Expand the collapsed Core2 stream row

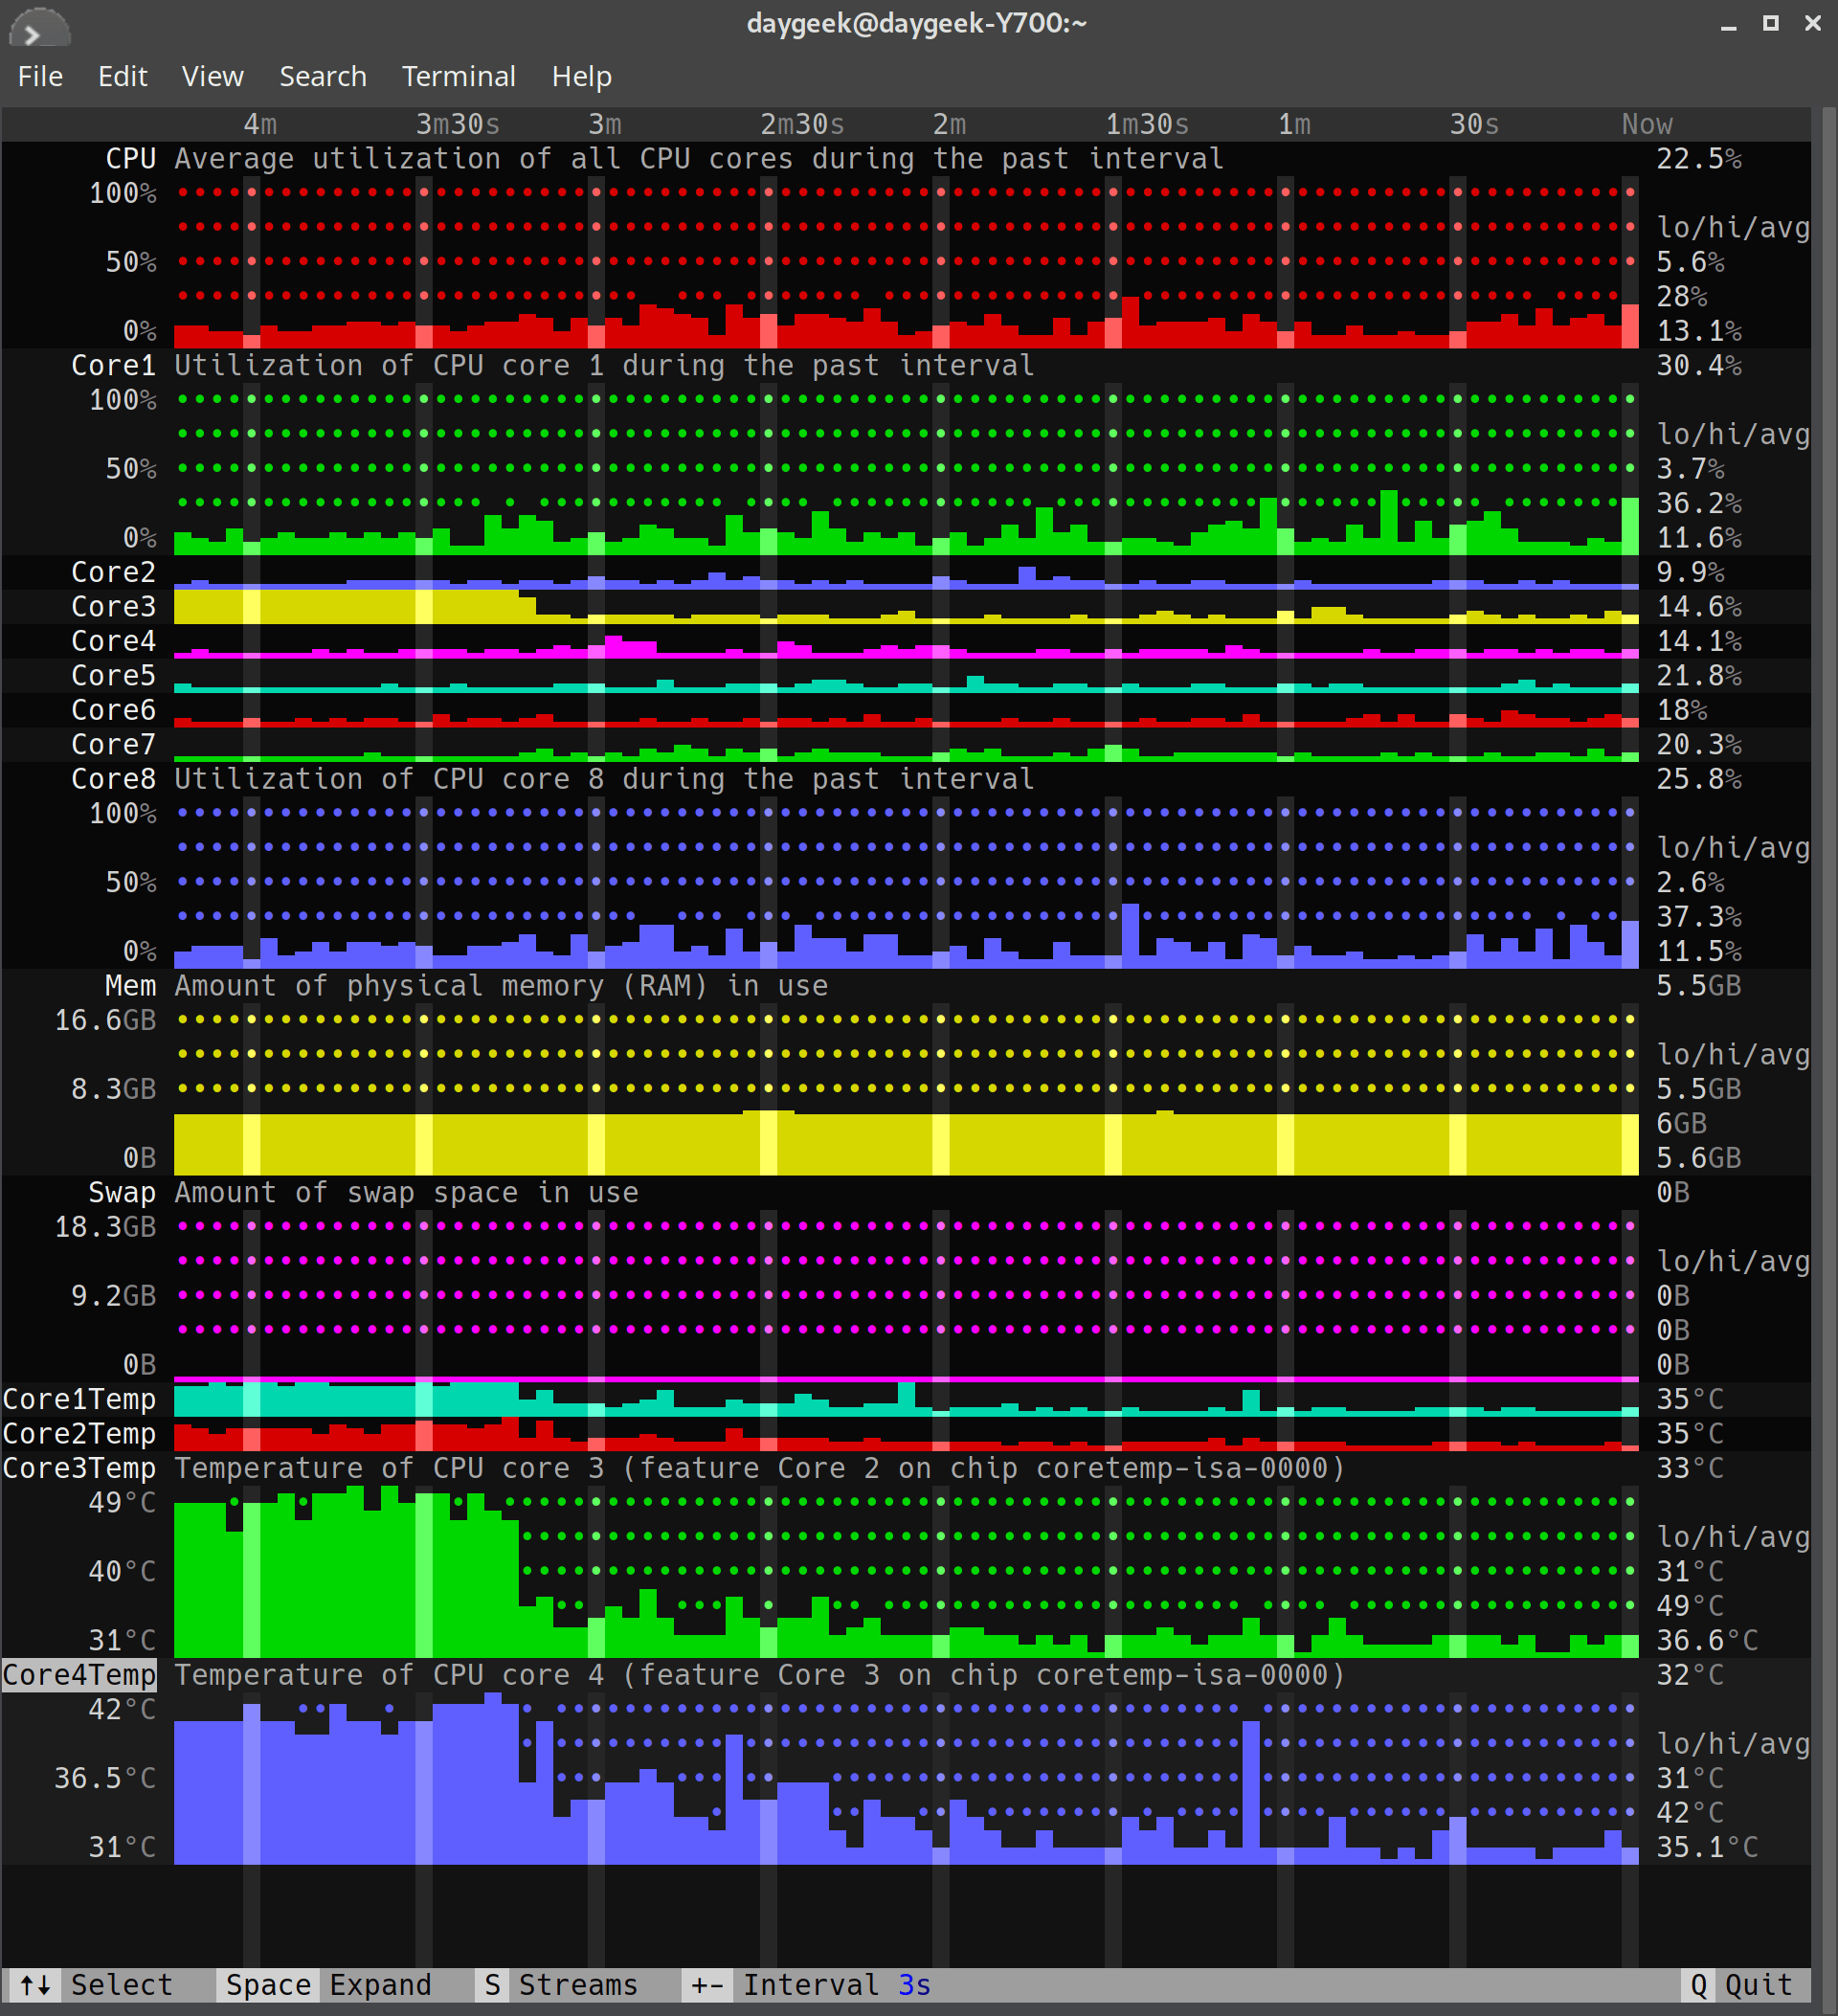click(x=113, y=572)
